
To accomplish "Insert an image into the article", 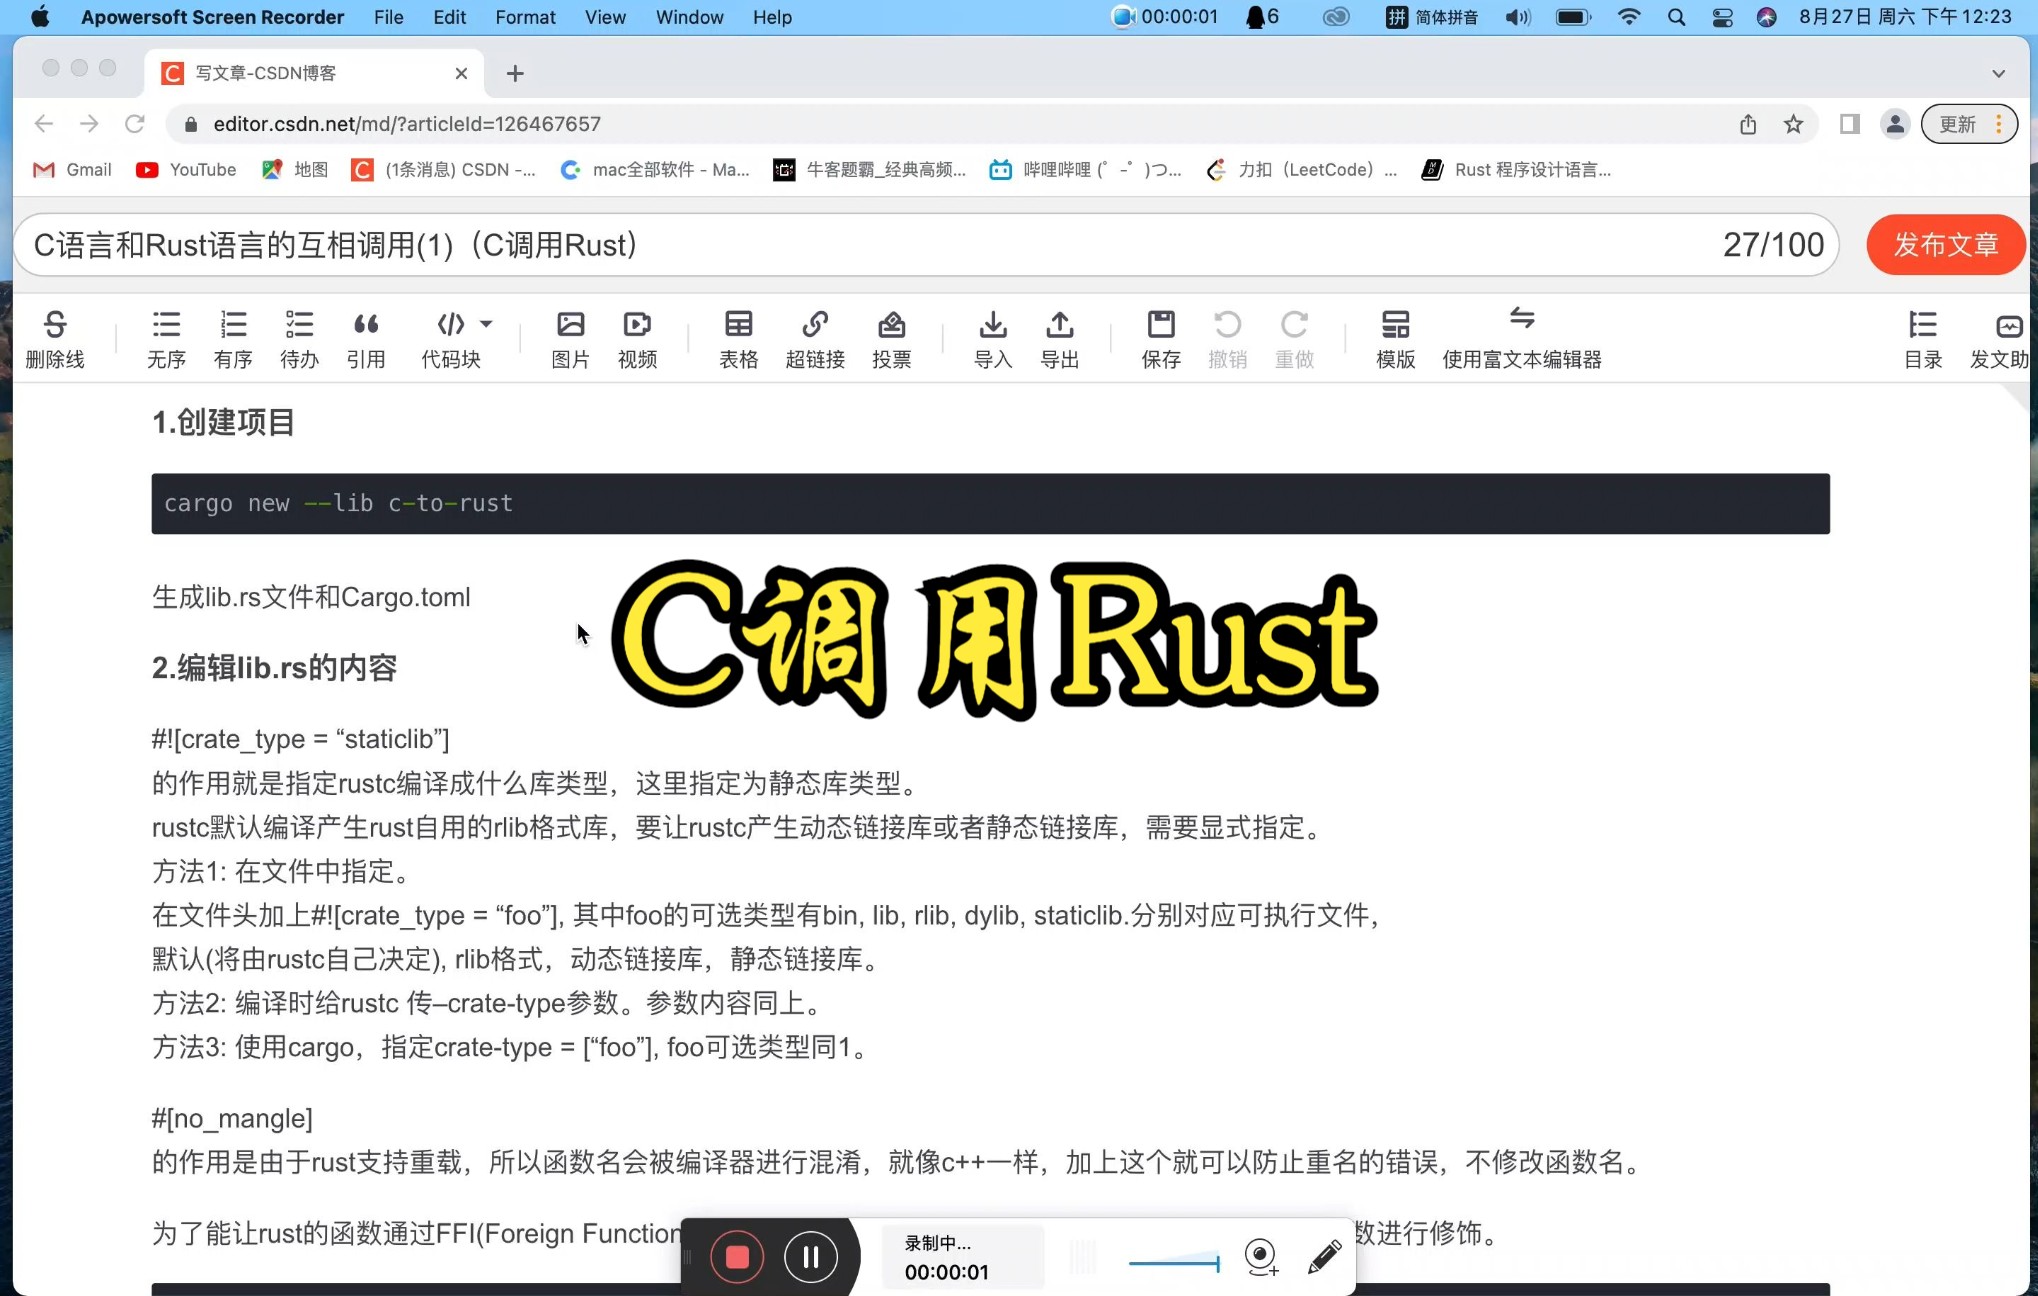I will pyautogui.click(x=570, y=338).
